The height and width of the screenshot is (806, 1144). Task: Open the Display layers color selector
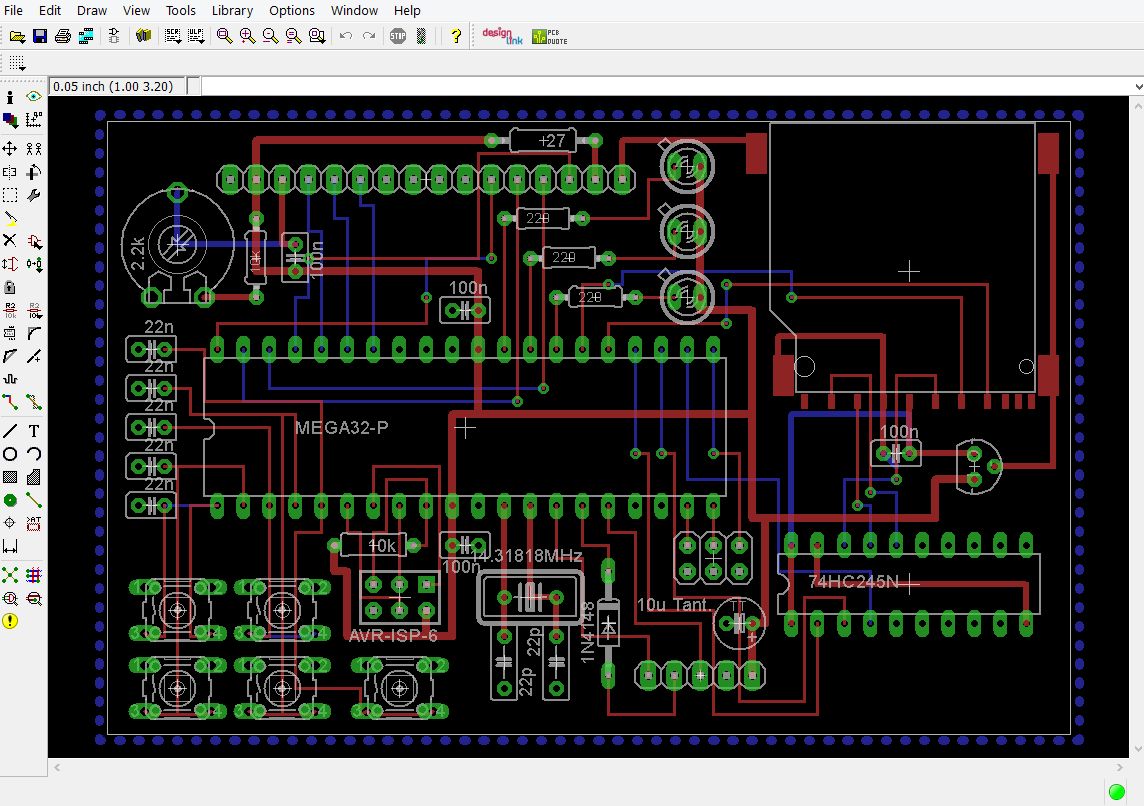point(9,120)
